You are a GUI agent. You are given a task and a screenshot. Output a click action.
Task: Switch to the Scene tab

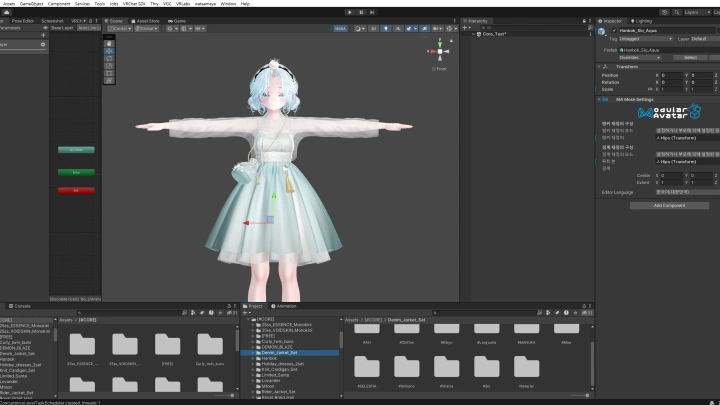113,21
